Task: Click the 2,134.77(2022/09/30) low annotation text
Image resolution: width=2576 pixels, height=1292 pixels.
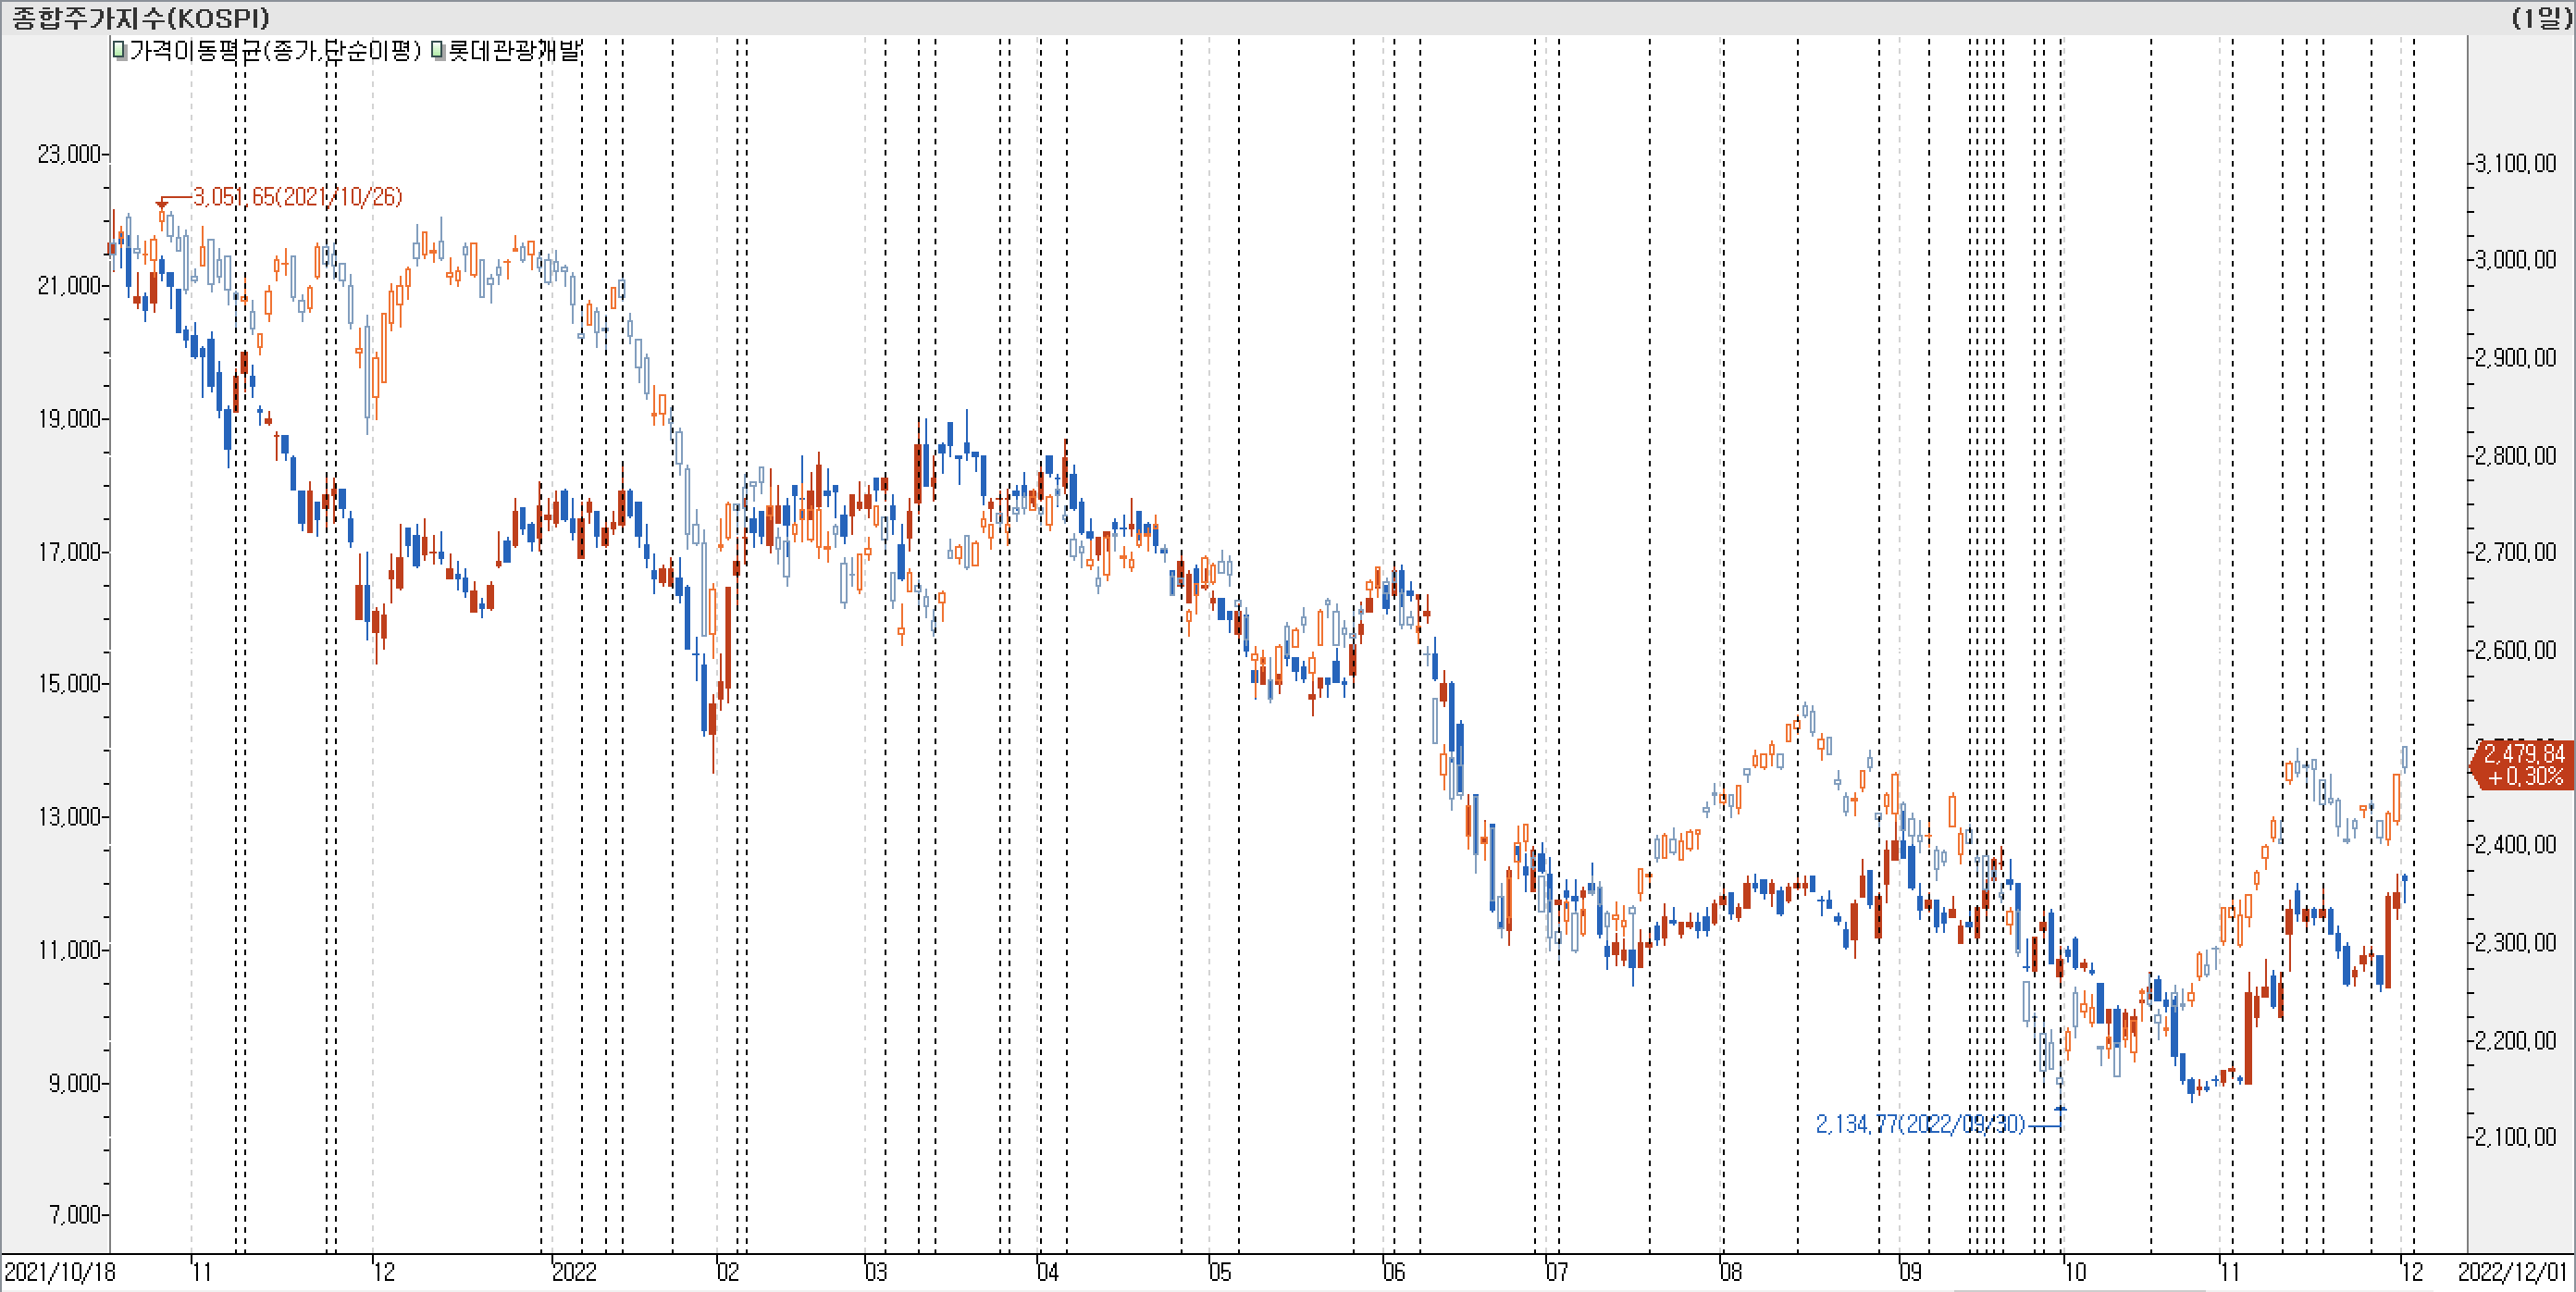Action: point(1919,1124)
